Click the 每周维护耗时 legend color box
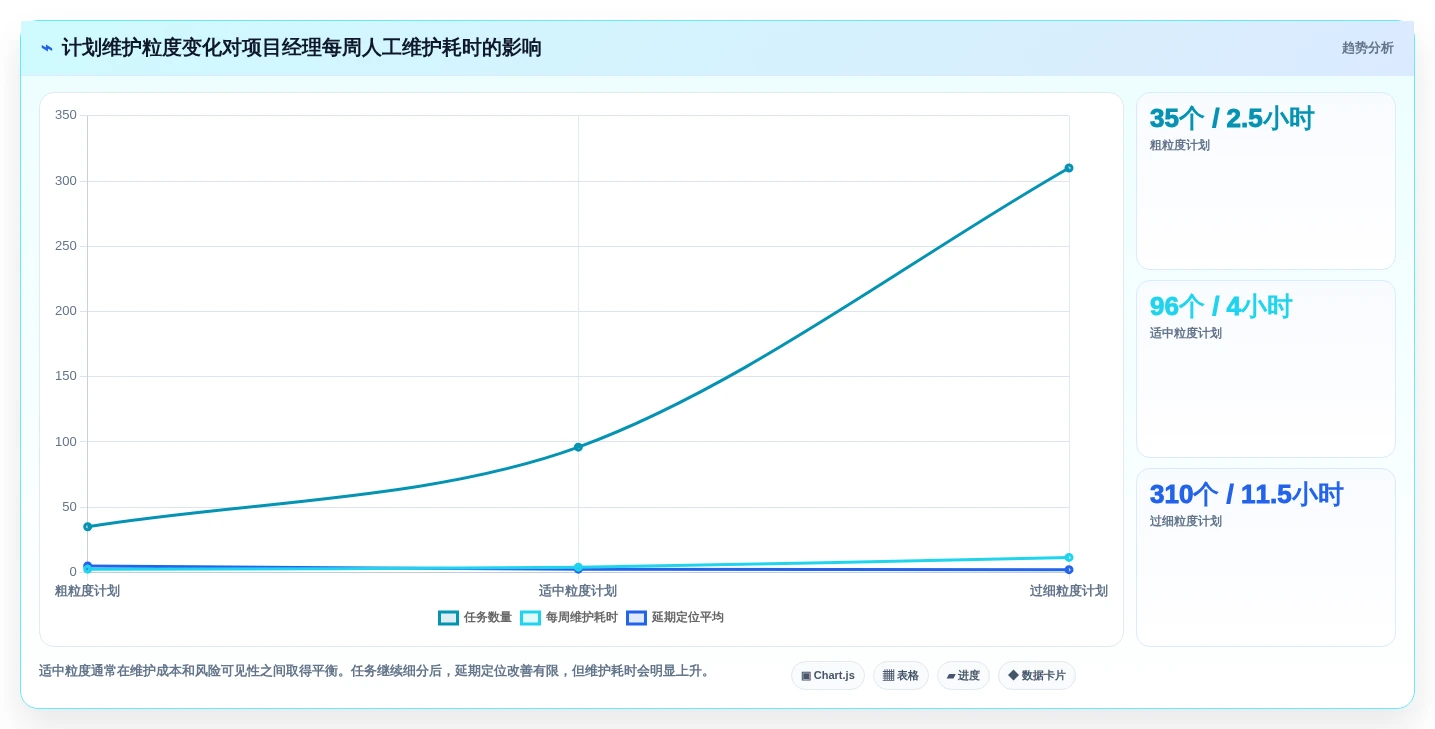Screen dimensions: 1435x729 pyautogui.click(x=530, y=618)
